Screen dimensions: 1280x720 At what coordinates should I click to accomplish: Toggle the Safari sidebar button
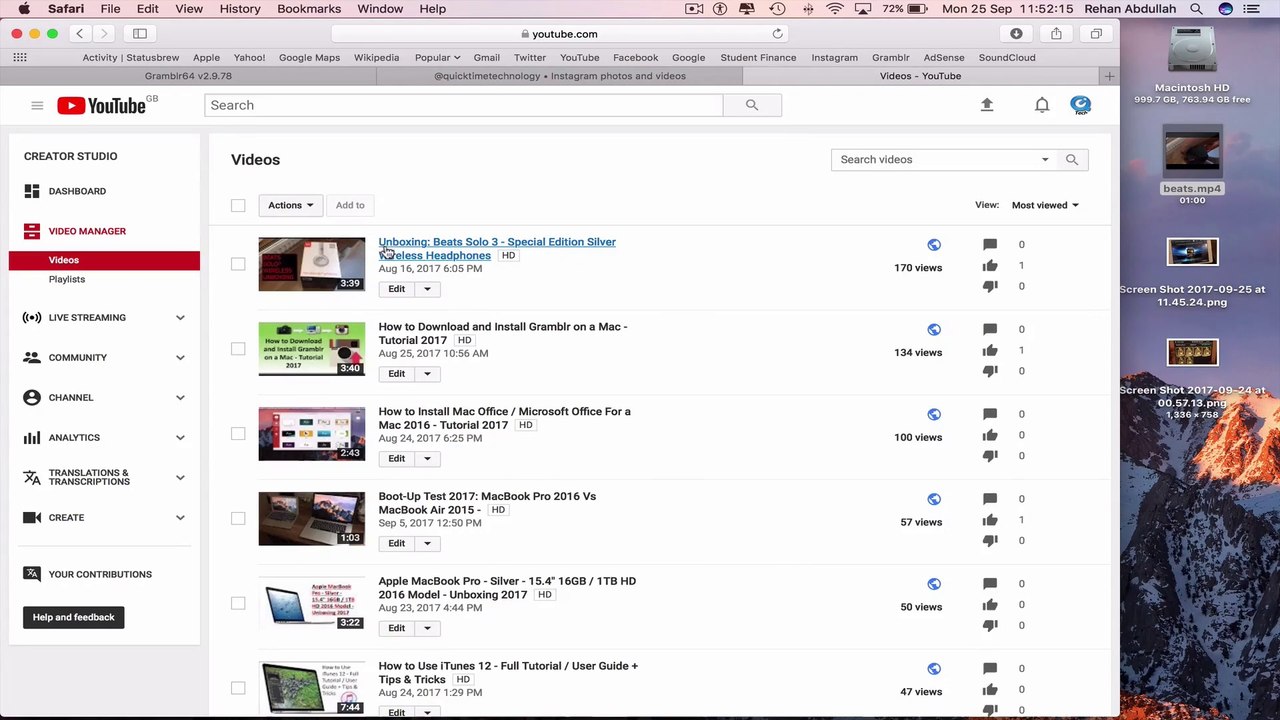point(140,34)
